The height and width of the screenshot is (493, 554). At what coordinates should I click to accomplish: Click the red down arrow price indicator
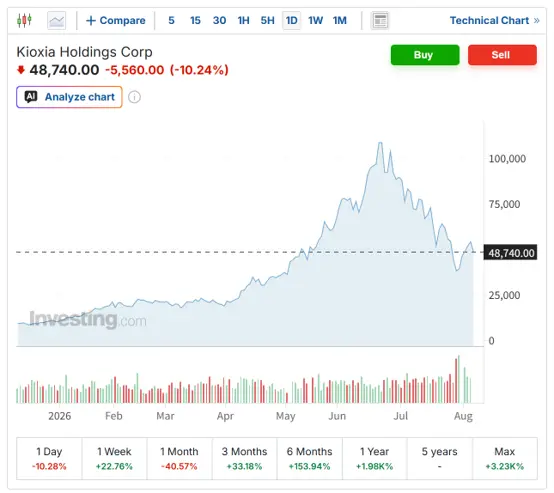[21, 70]
